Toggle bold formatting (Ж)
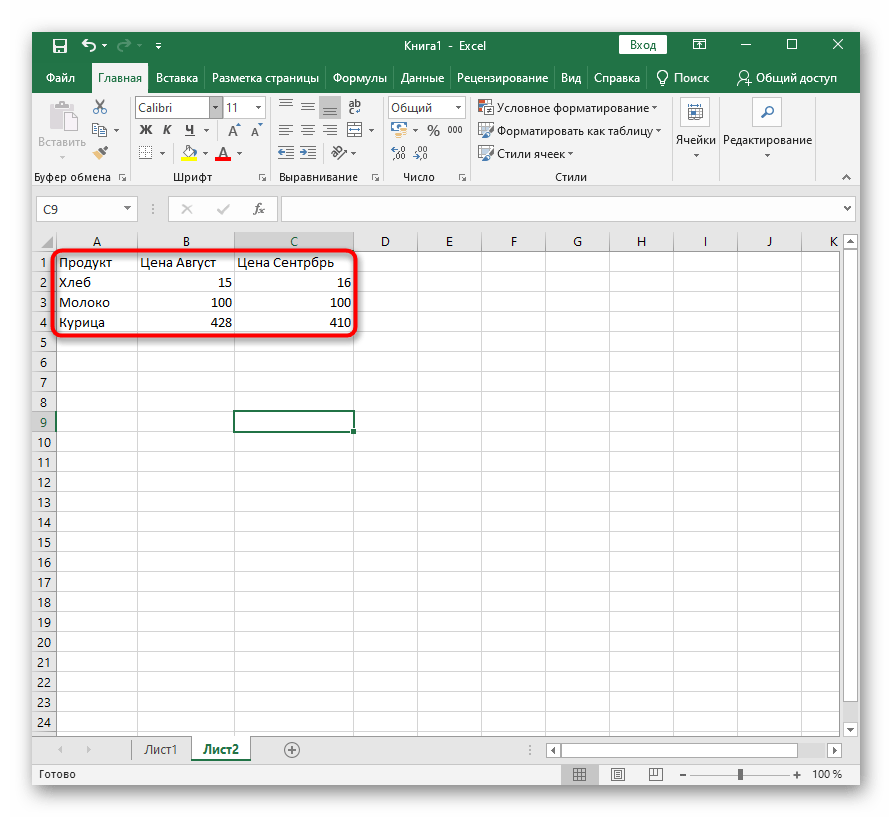Viewport: 892px width, 817px height. 146,130
